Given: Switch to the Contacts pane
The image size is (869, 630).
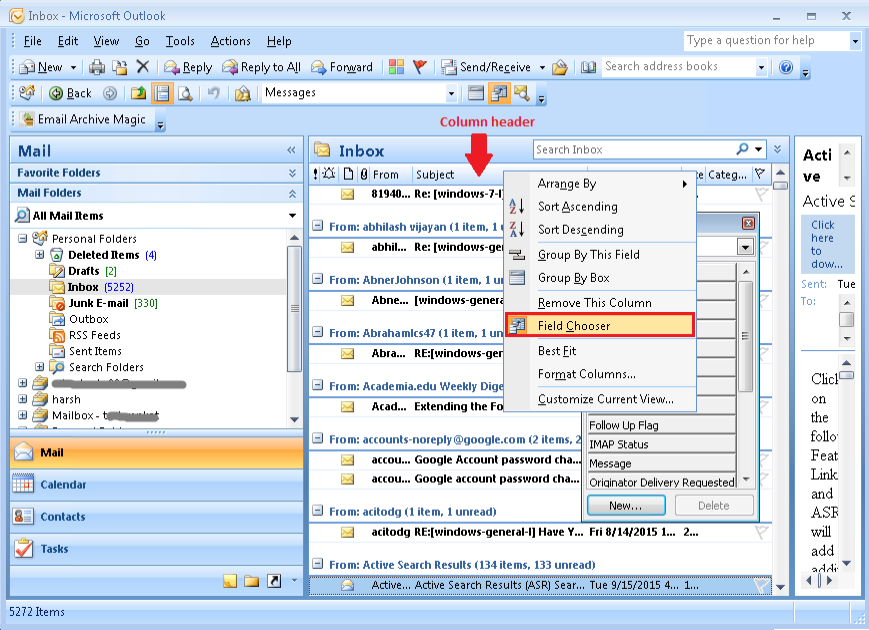Looking at the screenshot, I should pyautogui.click(x=156, y=517).
